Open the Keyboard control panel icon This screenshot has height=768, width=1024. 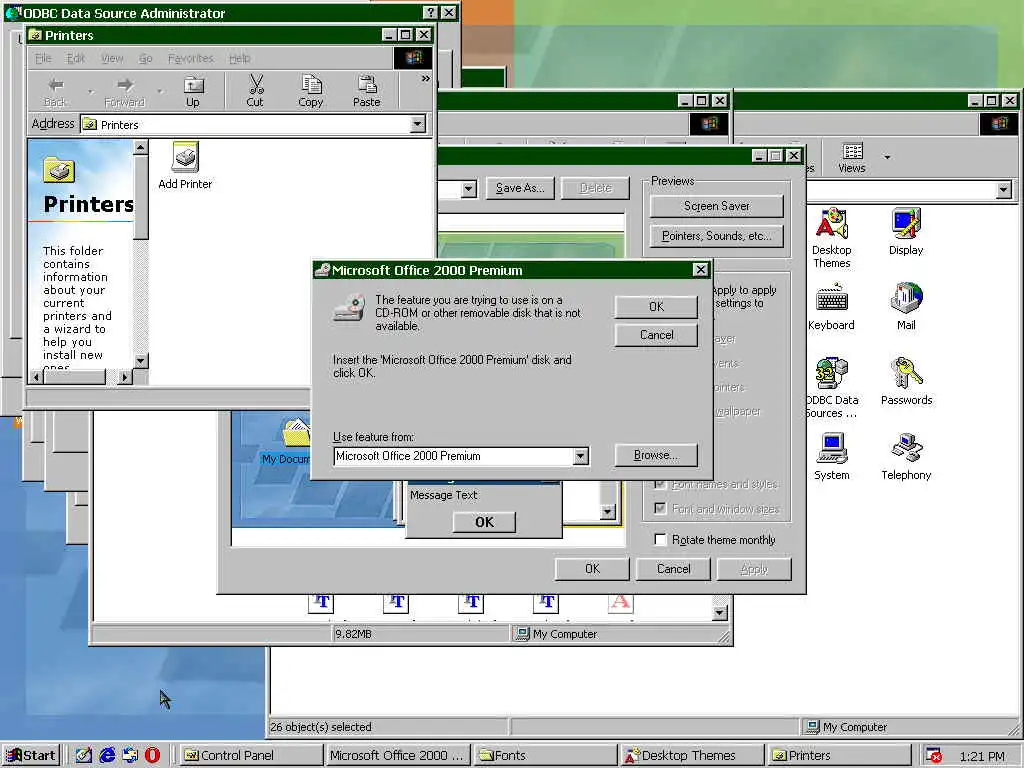pos(831,307)
